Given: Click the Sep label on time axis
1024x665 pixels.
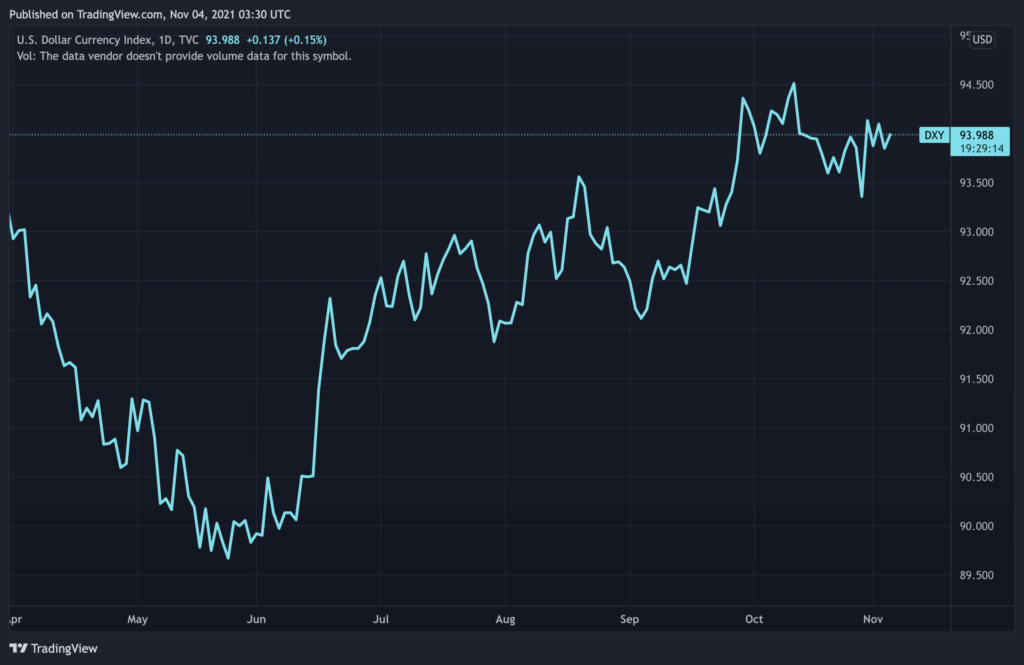Looking at the screenshot, I should 628,620.
